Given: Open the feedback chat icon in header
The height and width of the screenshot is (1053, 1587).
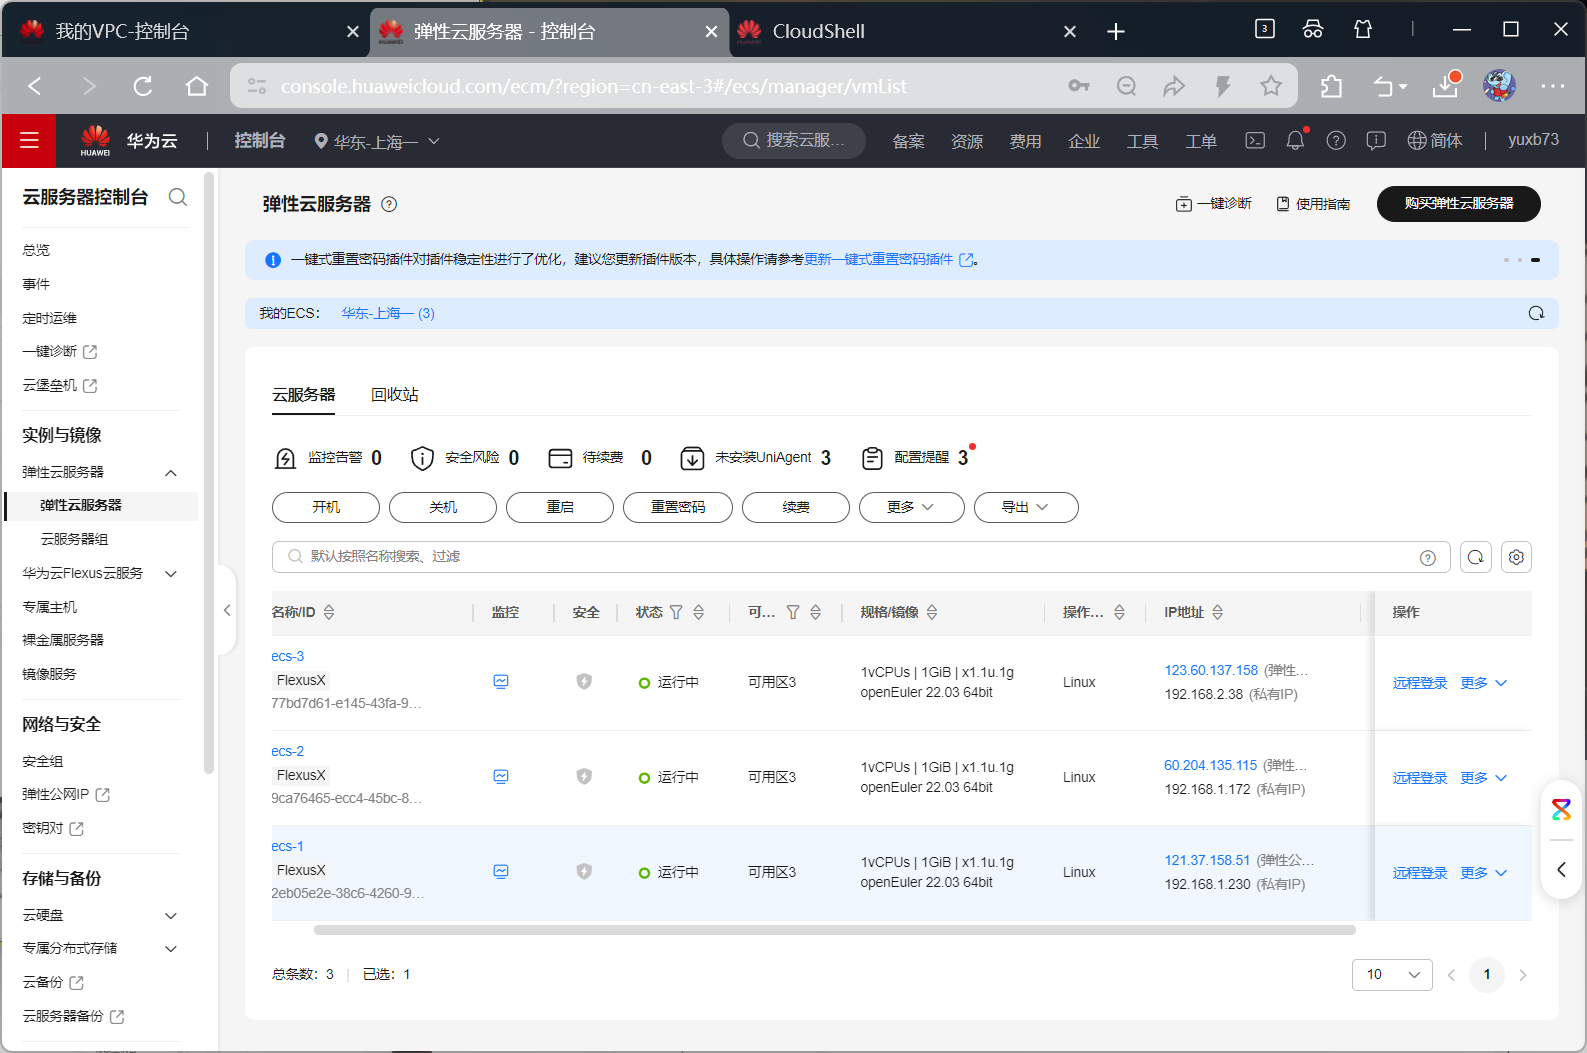Looking at the screenshot, I should pos(1376,141).
